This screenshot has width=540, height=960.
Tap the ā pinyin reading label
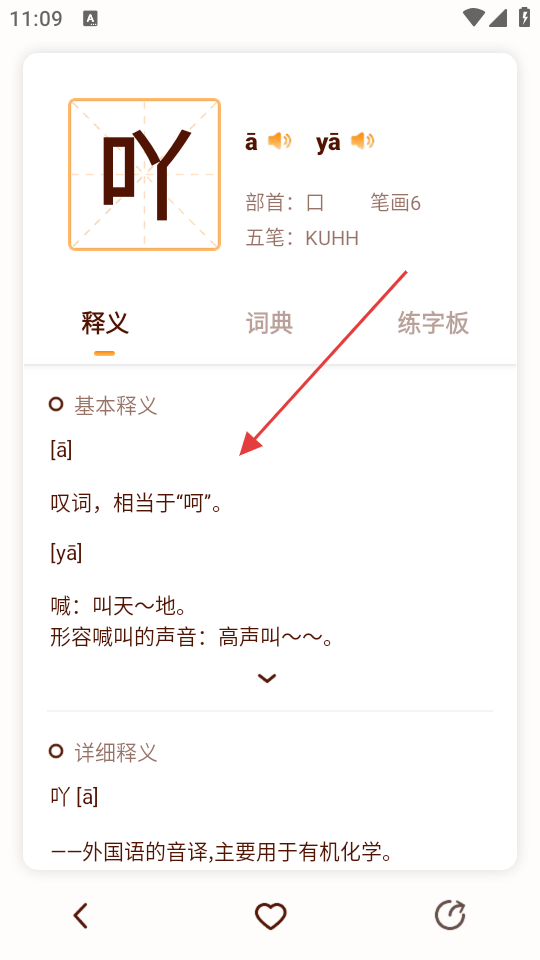click(251, 142)
